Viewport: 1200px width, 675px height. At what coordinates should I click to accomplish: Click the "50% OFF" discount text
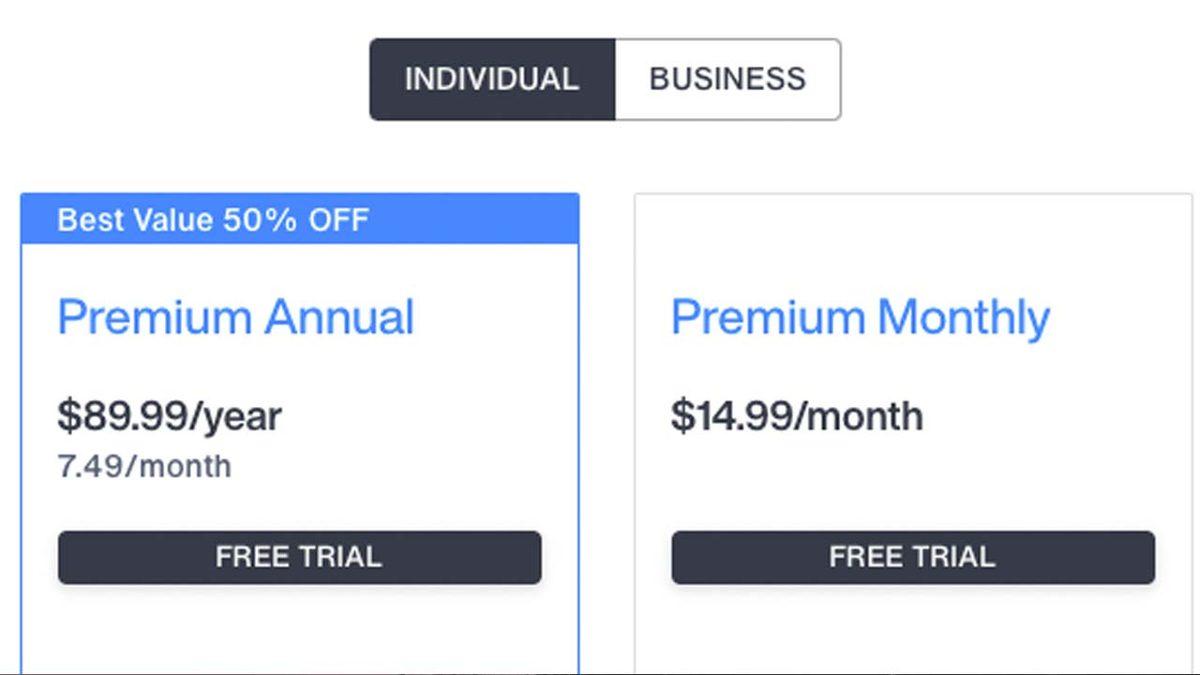tap(296, 219)
